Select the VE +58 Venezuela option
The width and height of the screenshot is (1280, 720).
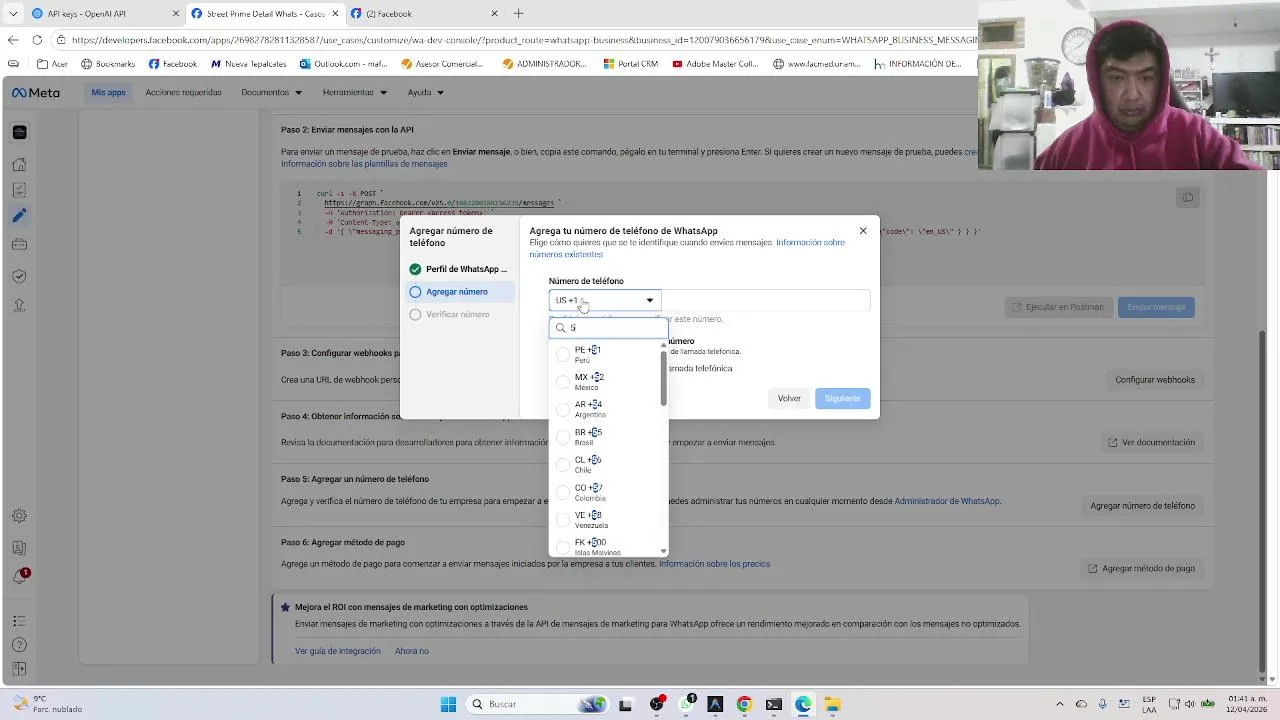point(605,519)
